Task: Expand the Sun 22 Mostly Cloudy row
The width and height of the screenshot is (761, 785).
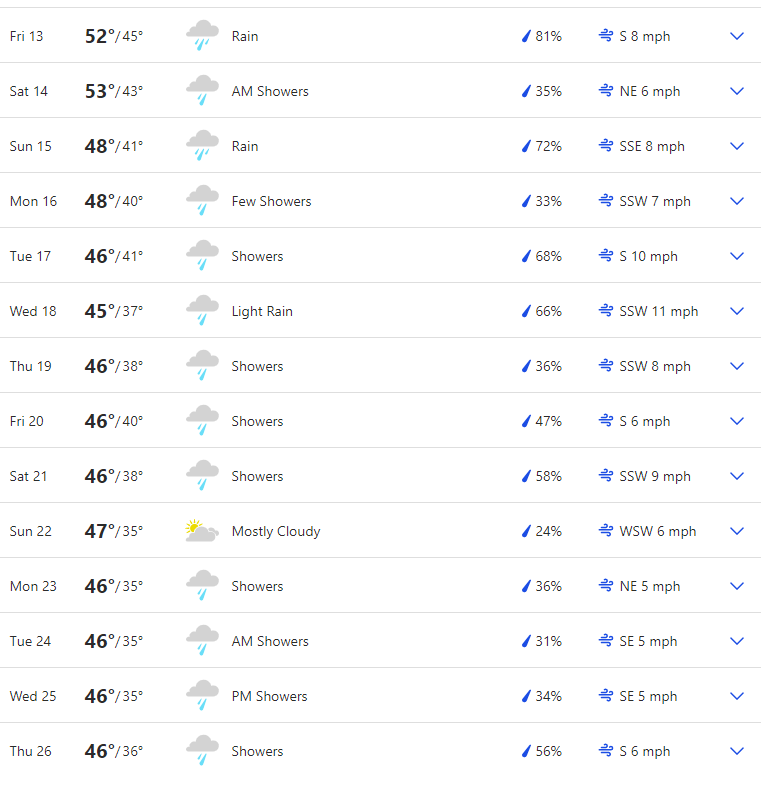Action: click(x=737, y=531)
